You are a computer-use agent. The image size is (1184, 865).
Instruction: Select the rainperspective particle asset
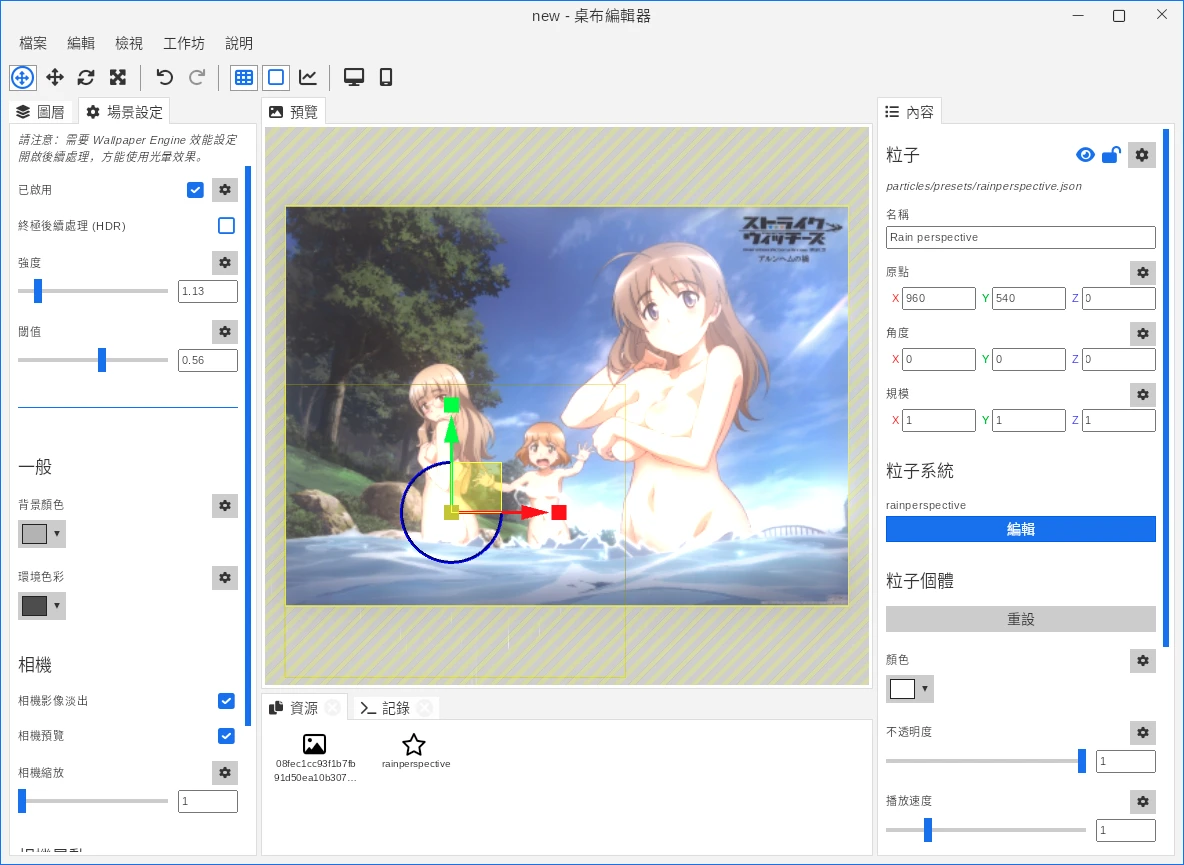tap(415, 751)
